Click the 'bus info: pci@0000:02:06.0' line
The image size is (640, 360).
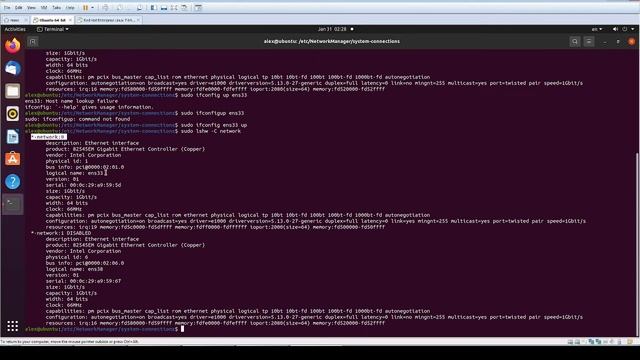point(85,263)
